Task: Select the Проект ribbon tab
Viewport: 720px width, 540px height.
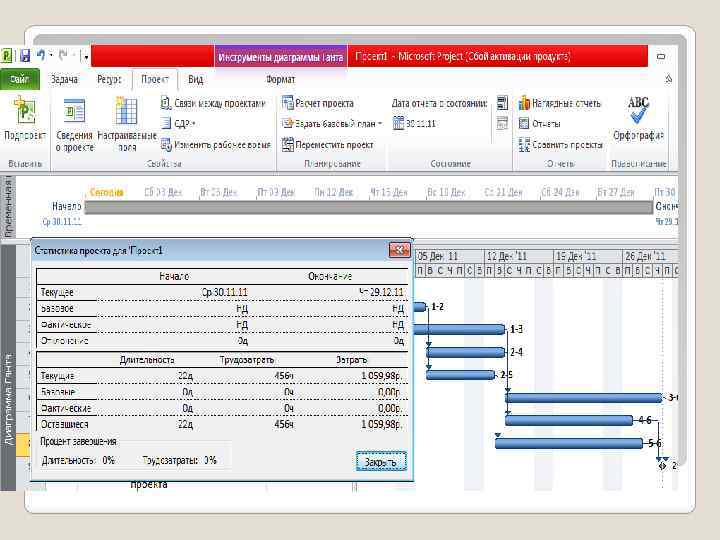Action: click(x=155, y=79)
